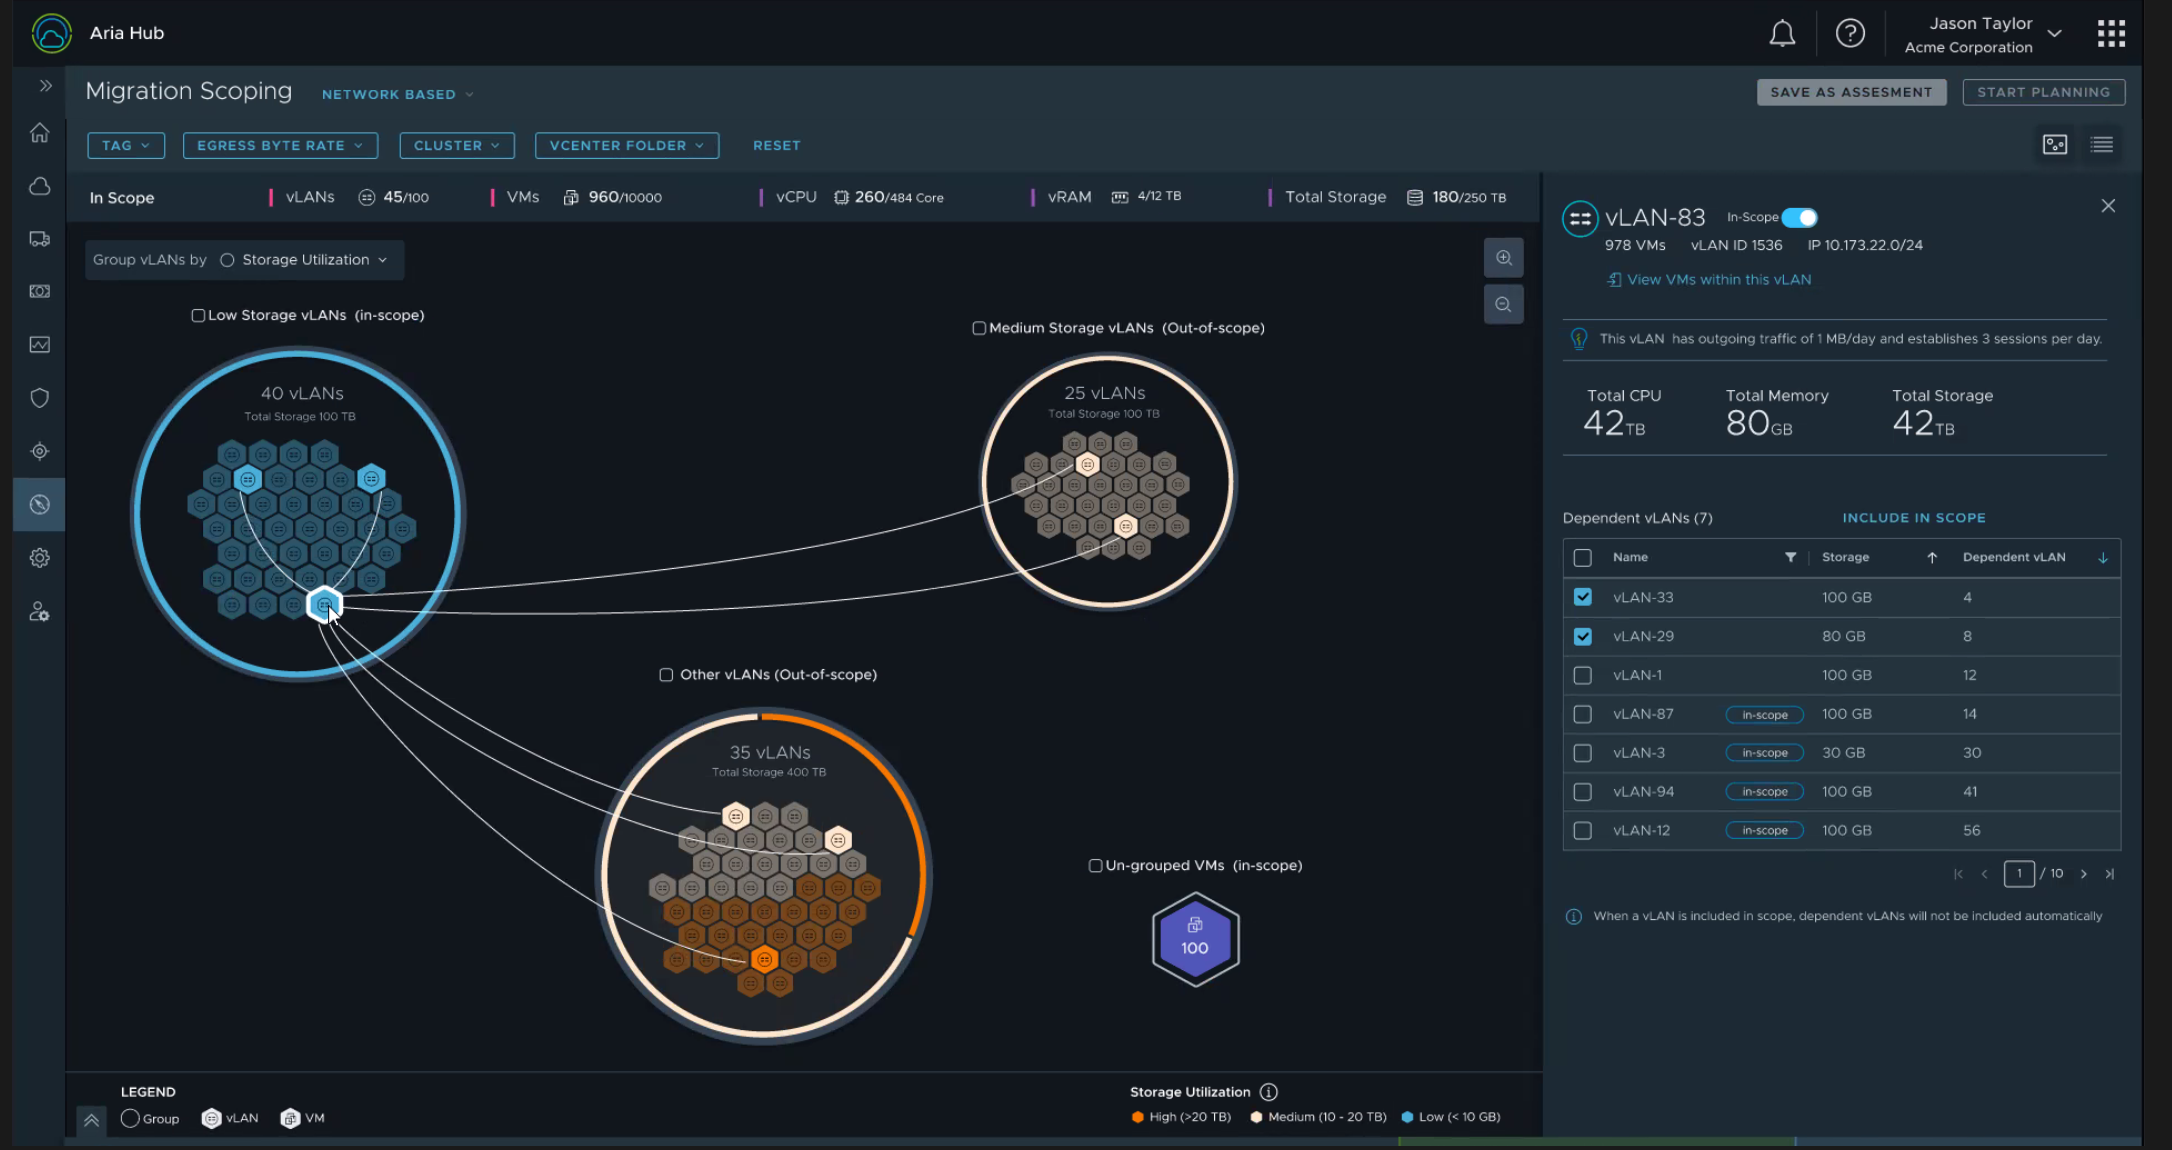This screenshot has height=1150, width=2172.
Task: Click the START PLANNING button
Action: [2043, 92]
